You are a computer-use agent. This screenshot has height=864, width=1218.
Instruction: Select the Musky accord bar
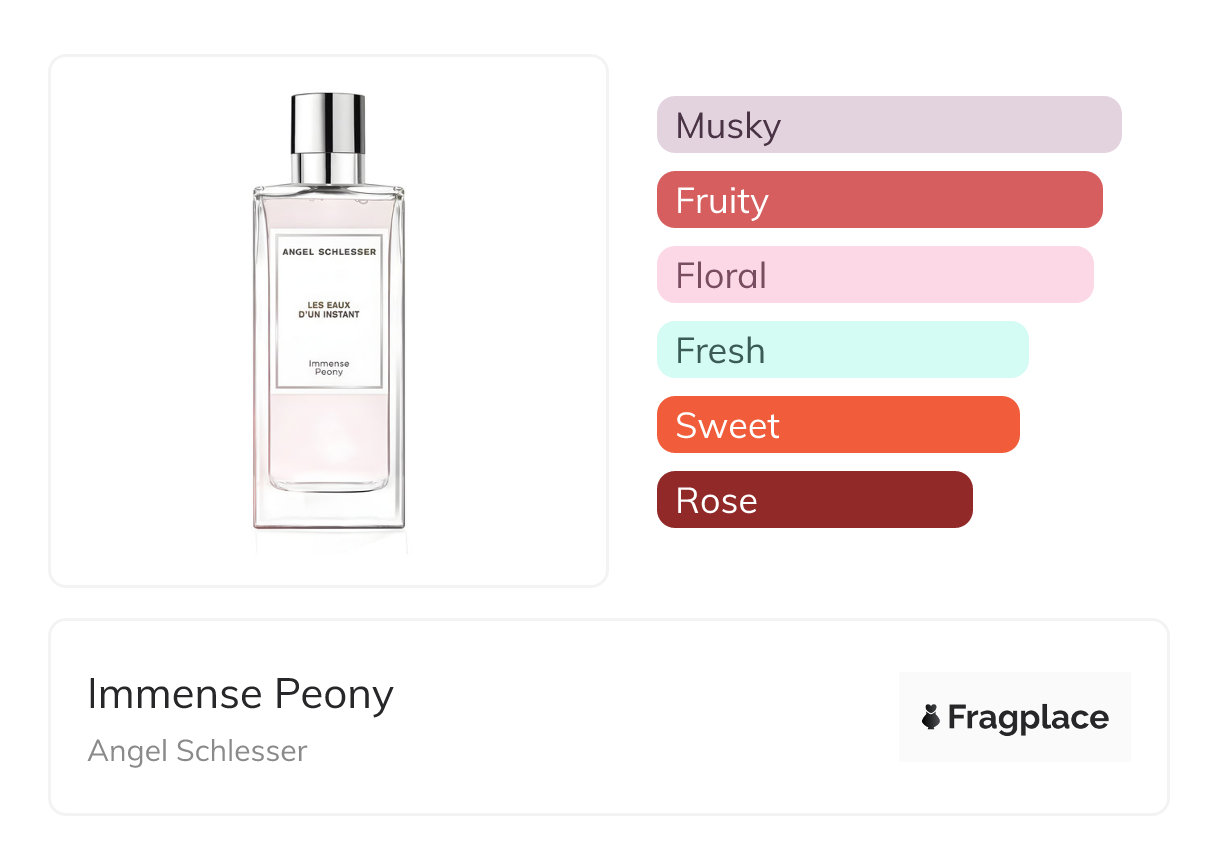click(888, 125)
